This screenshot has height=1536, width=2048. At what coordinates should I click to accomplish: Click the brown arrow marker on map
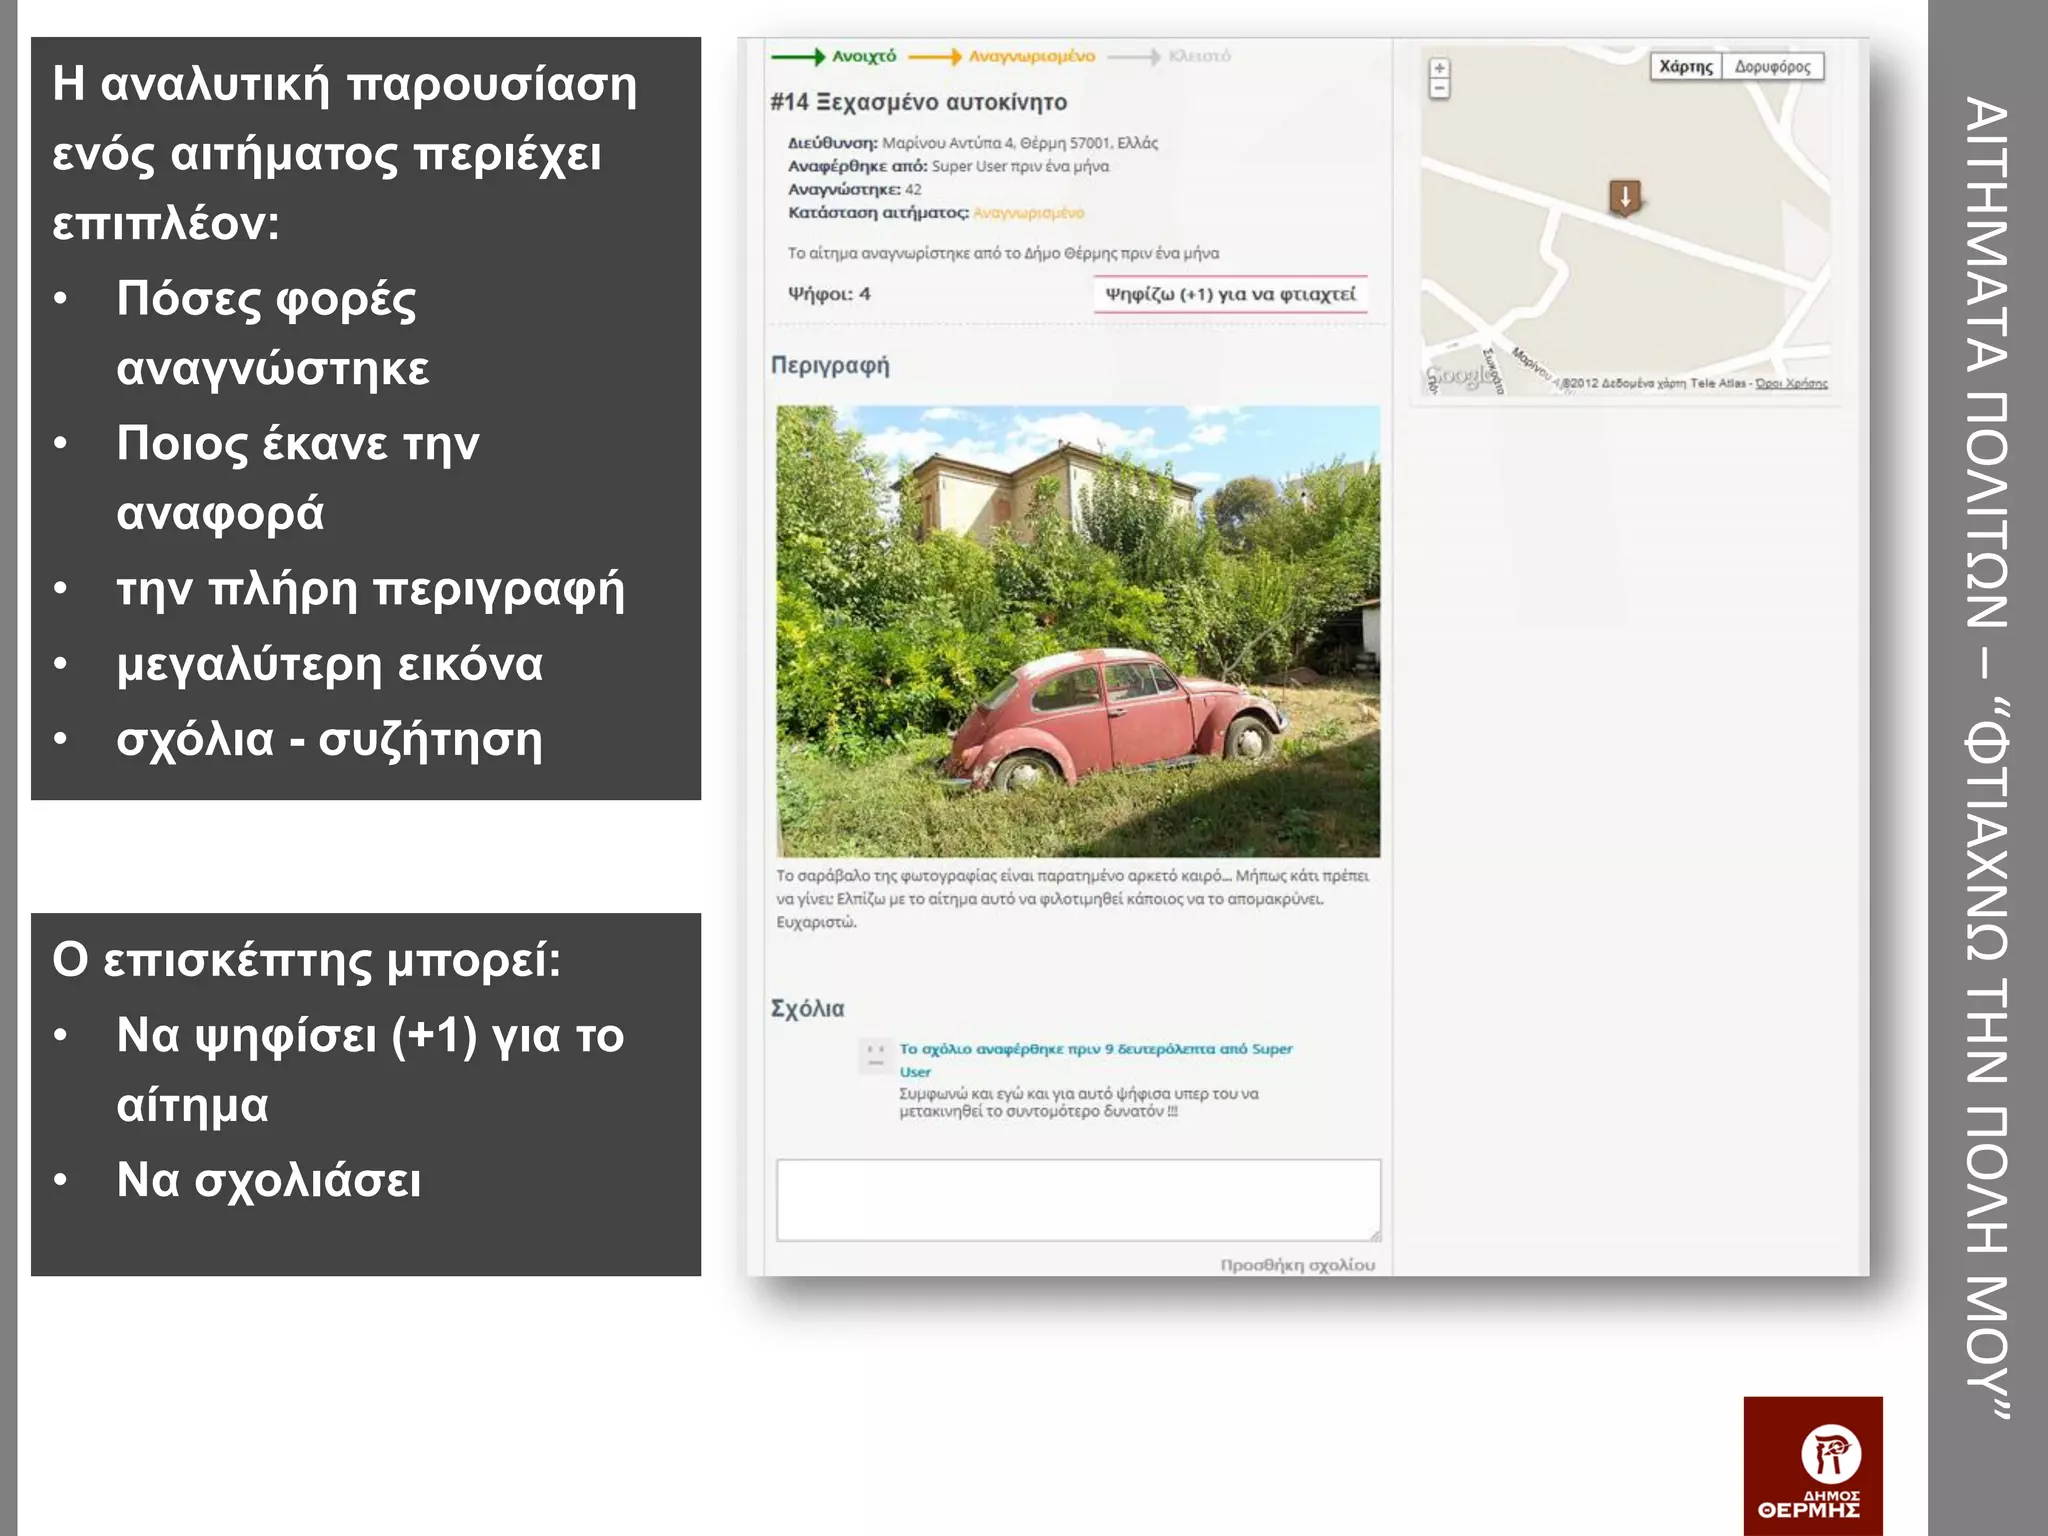click(x=1625, y=197)
